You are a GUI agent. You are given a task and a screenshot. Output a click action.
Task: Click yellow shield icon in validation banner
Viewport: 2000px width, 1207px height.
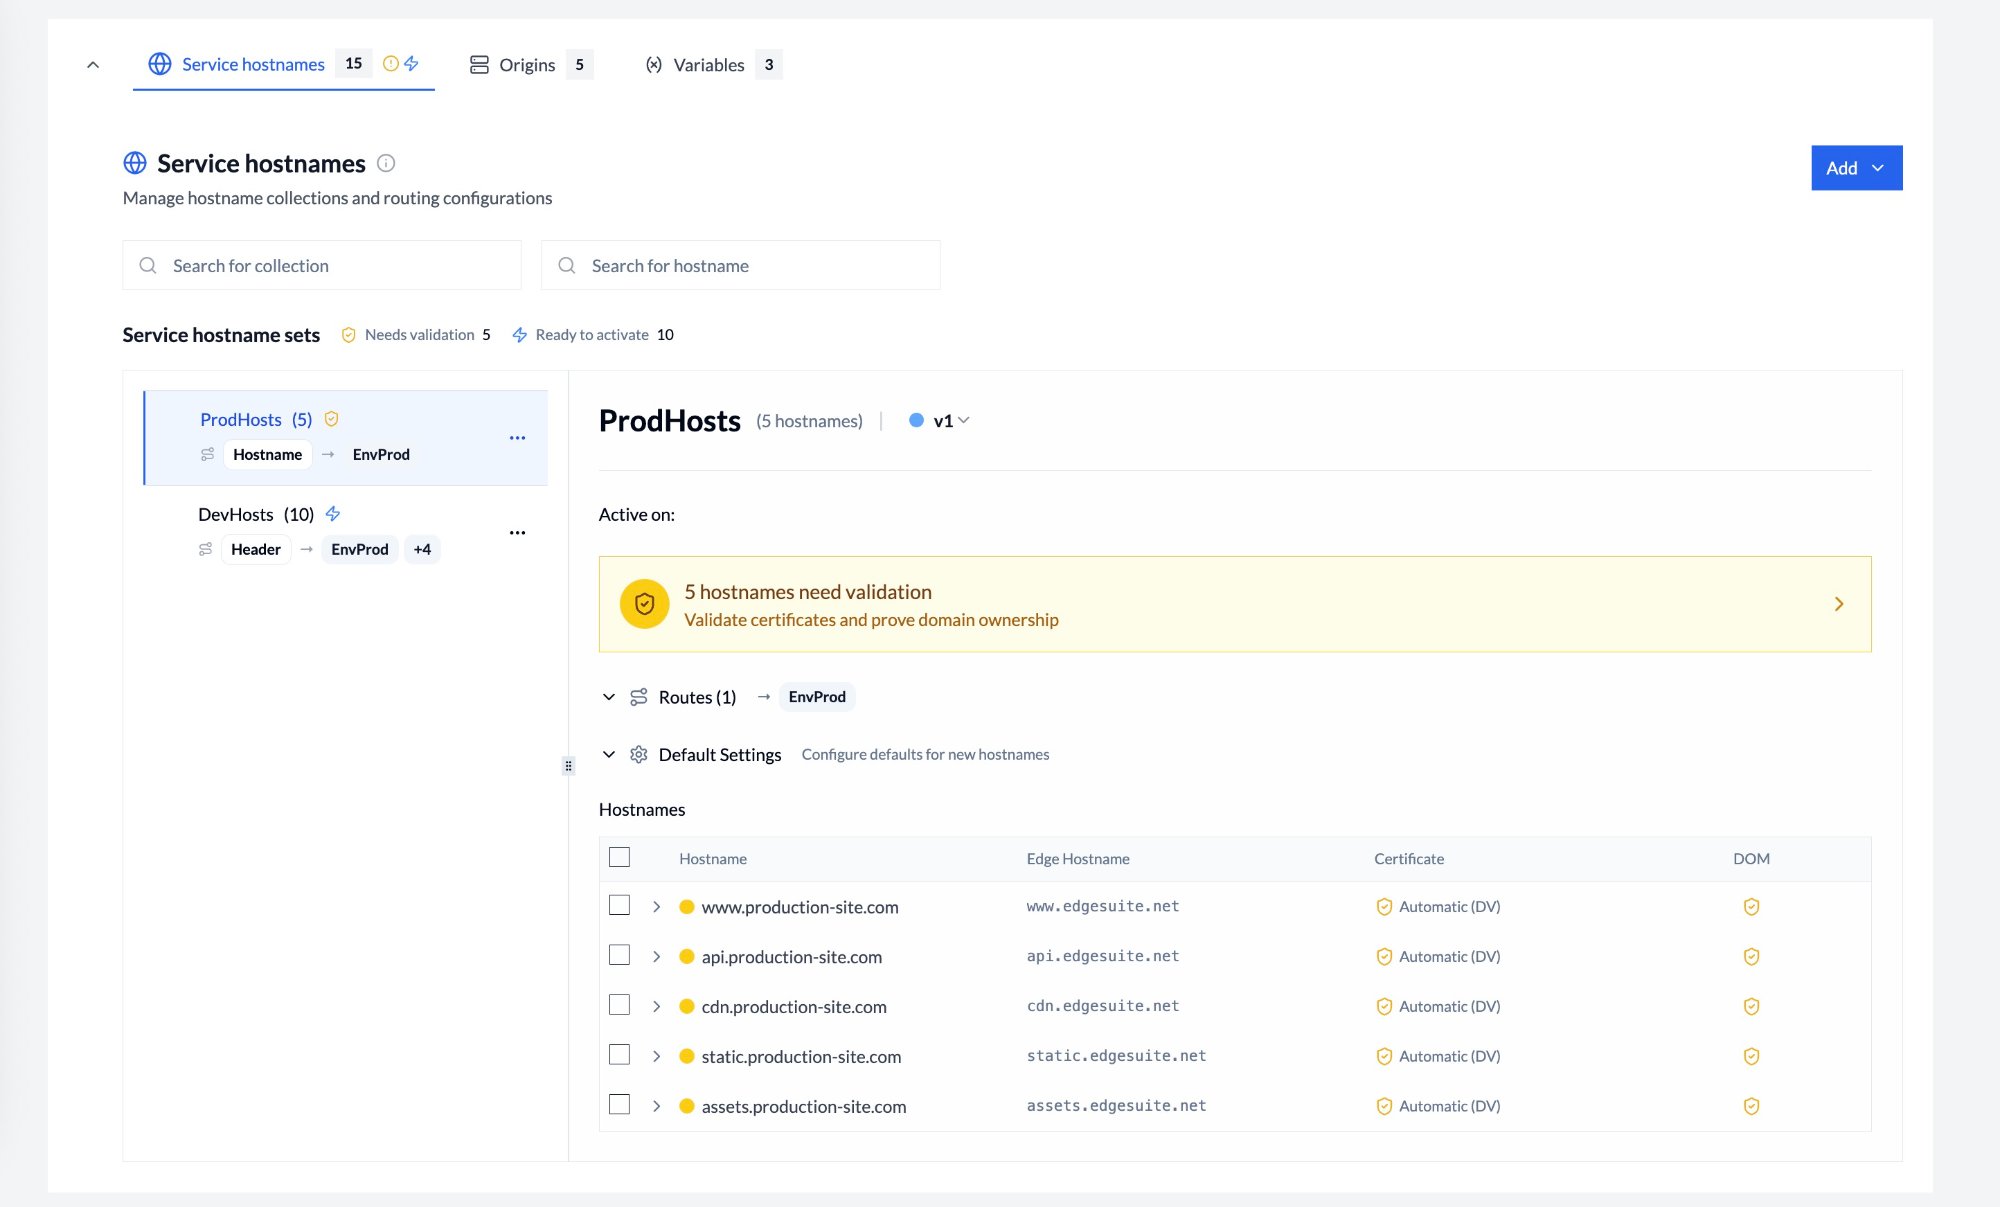tap(644, 604)
